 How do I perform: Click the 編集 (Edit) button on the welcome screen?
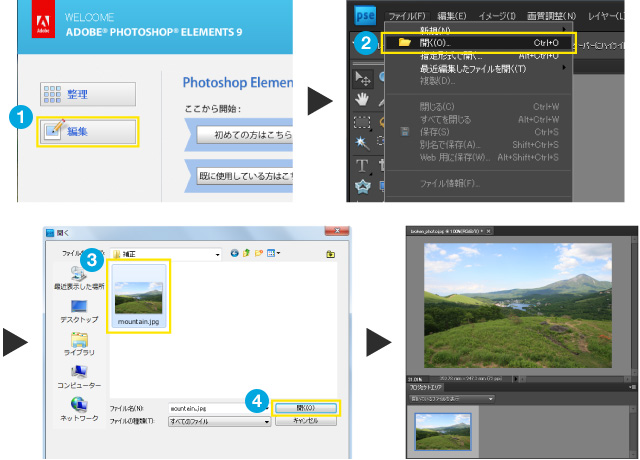pos(88,131)
